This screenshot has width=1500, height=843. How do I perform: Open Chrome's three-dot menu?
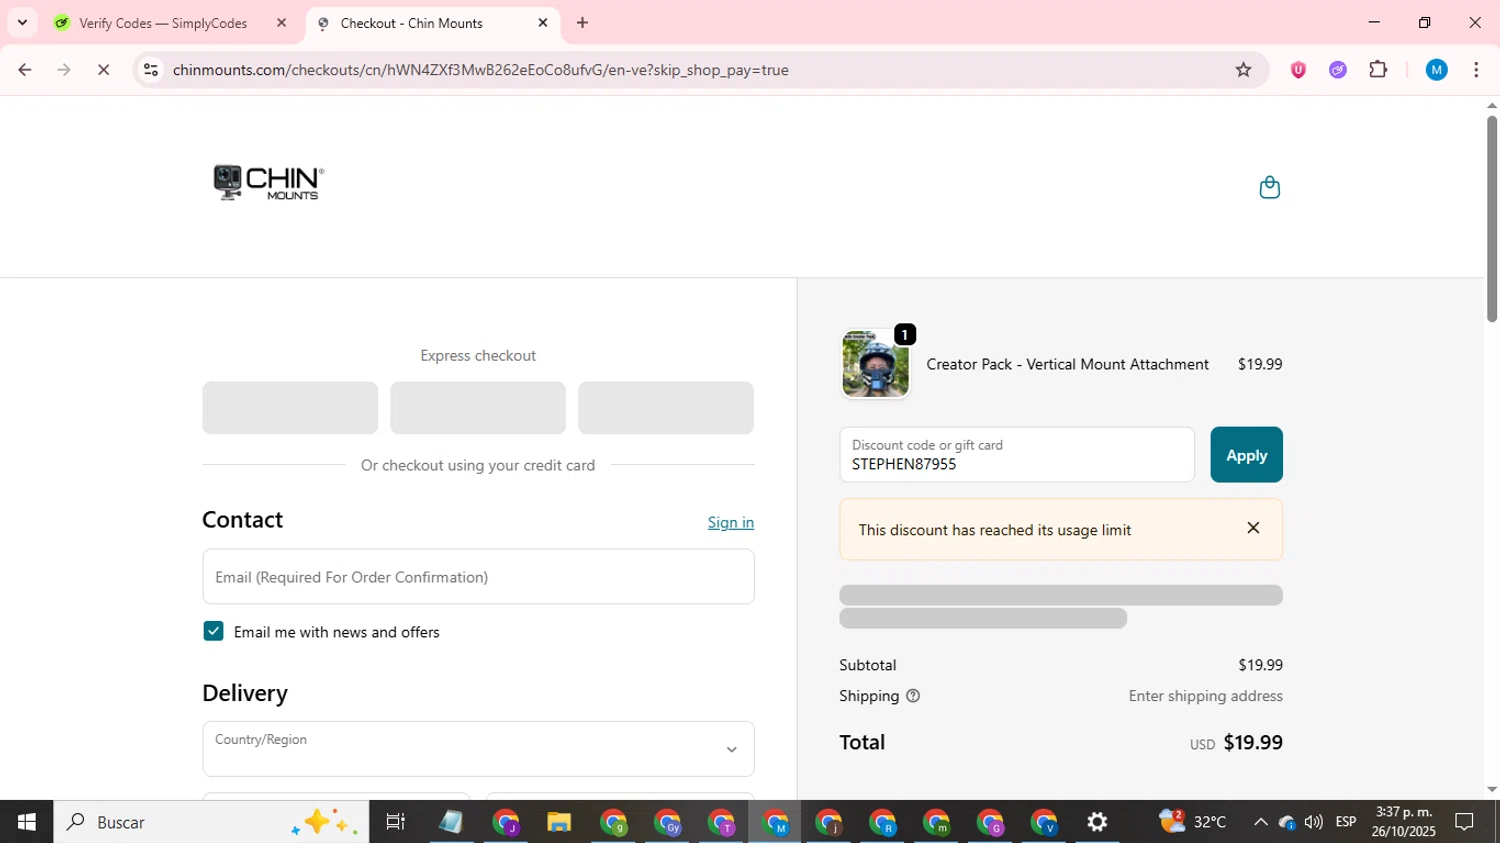click(x=1476, y=70)
